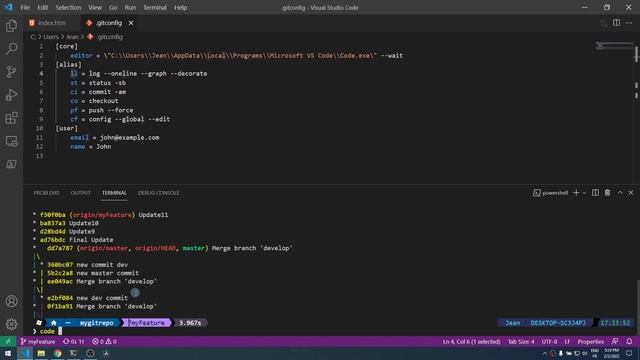Open Windows Start button
The width and height of the screenshot is (640, 360).
[8, 353]
